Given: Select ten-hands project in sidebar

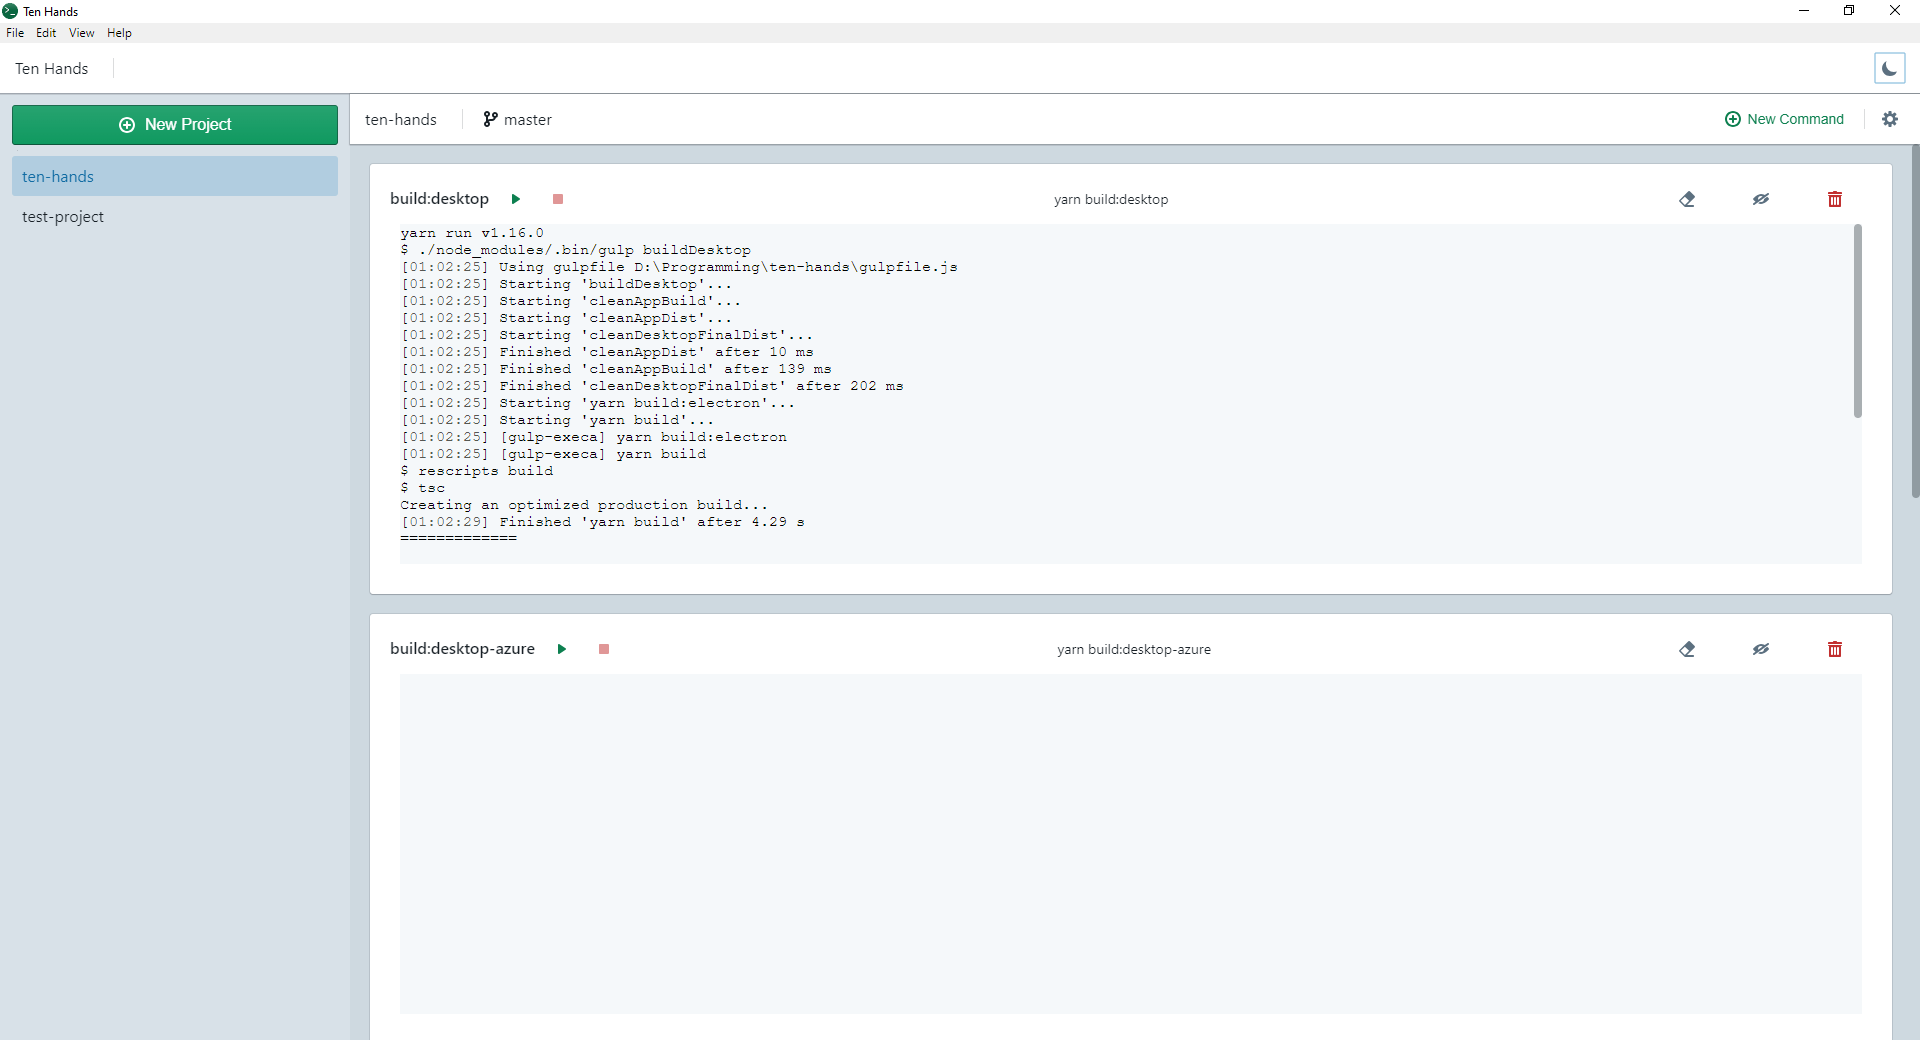Looking at the screenshot, I should pos(175,176).
